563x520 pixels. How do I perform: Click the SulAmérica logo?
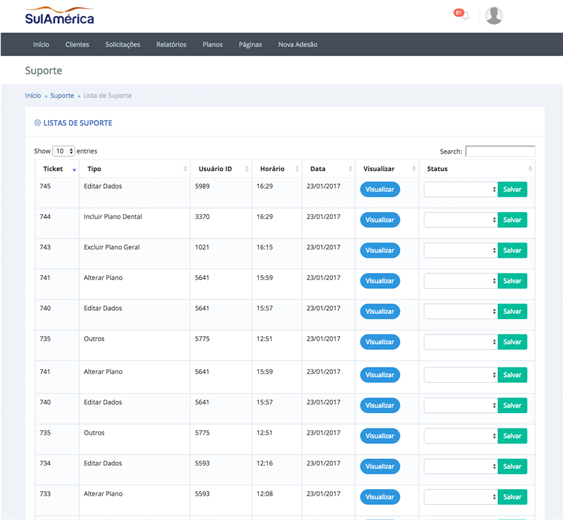point(59,16)
